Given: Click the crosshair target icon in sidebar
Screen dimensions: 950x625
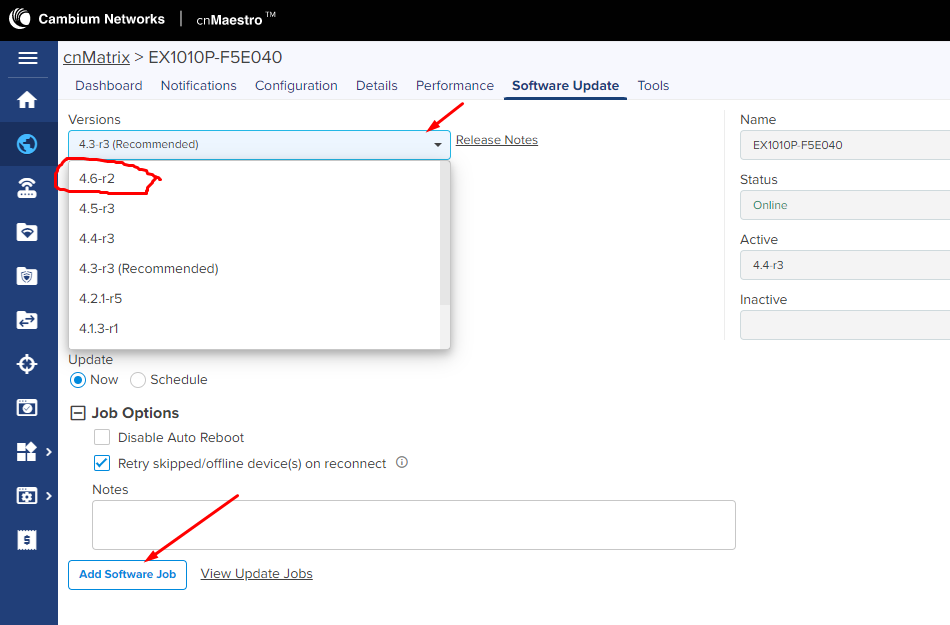Looking at the screenshot, I should (28, 364).
